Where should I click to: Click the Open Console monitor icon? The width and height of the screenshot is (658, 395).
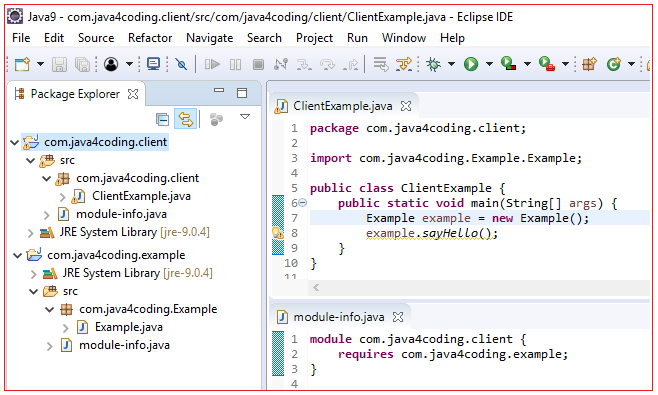point(154,64)
